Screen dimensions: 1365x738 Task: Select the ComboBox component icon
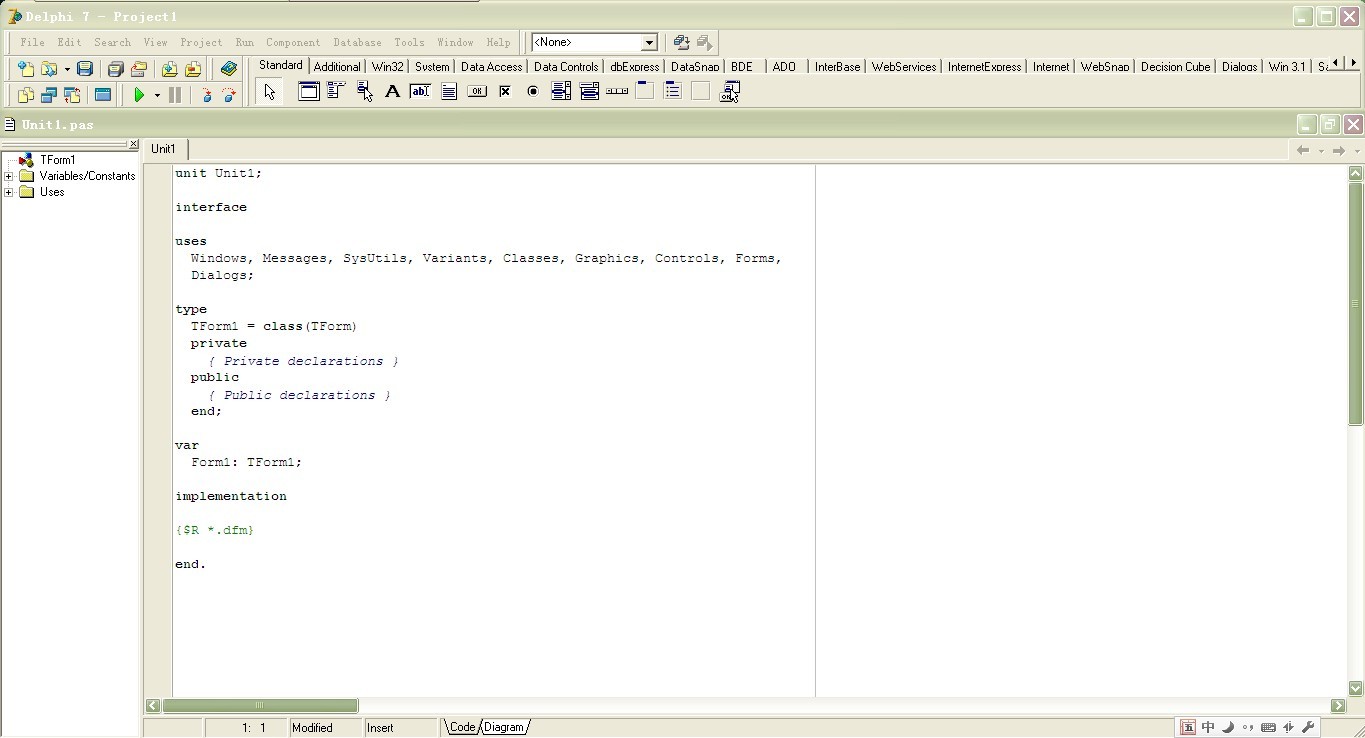[x=589, y=91]
